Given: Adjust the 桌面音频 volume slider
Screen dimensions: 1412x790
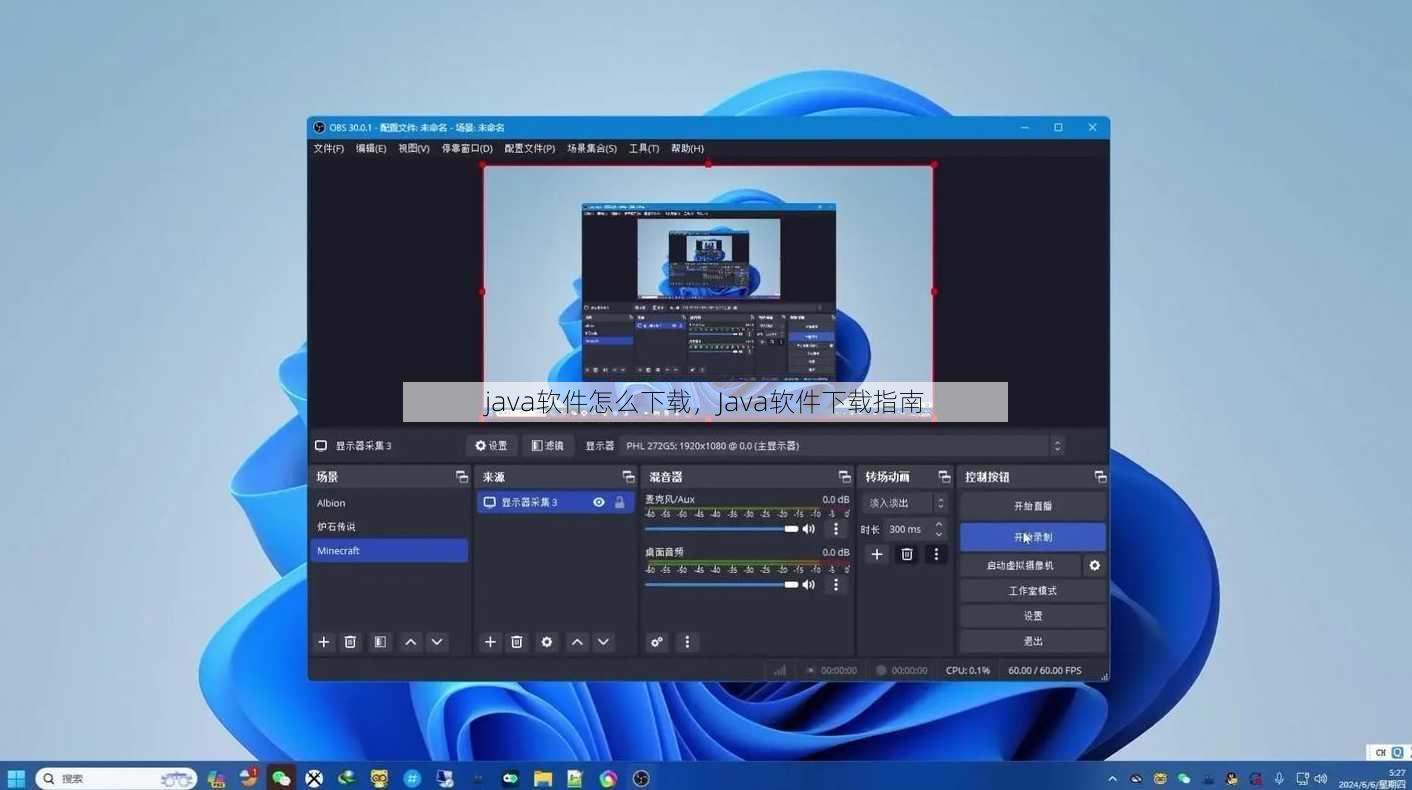Looking at the screenshot, I should [x=721, y=584].
